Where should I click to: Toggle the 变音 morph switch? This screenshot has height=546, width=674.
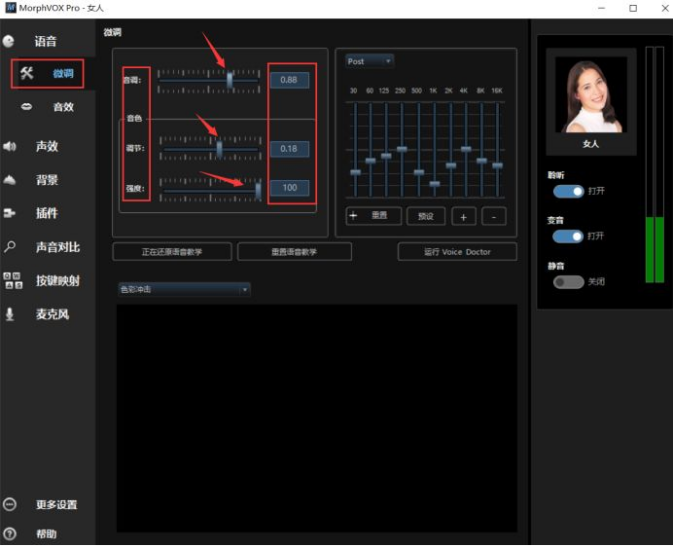click(x=568, y=236)
